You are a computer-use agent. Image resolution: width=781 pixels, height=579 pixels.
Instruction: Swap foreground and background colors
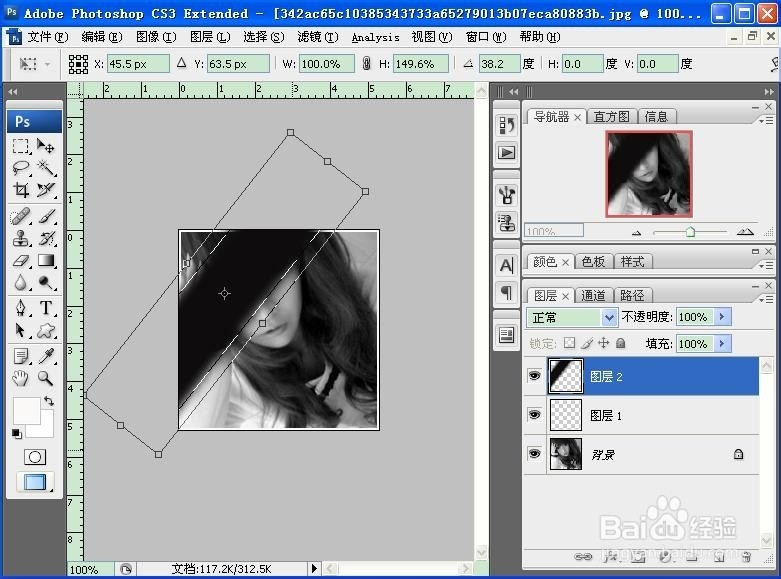pos(48,401)
